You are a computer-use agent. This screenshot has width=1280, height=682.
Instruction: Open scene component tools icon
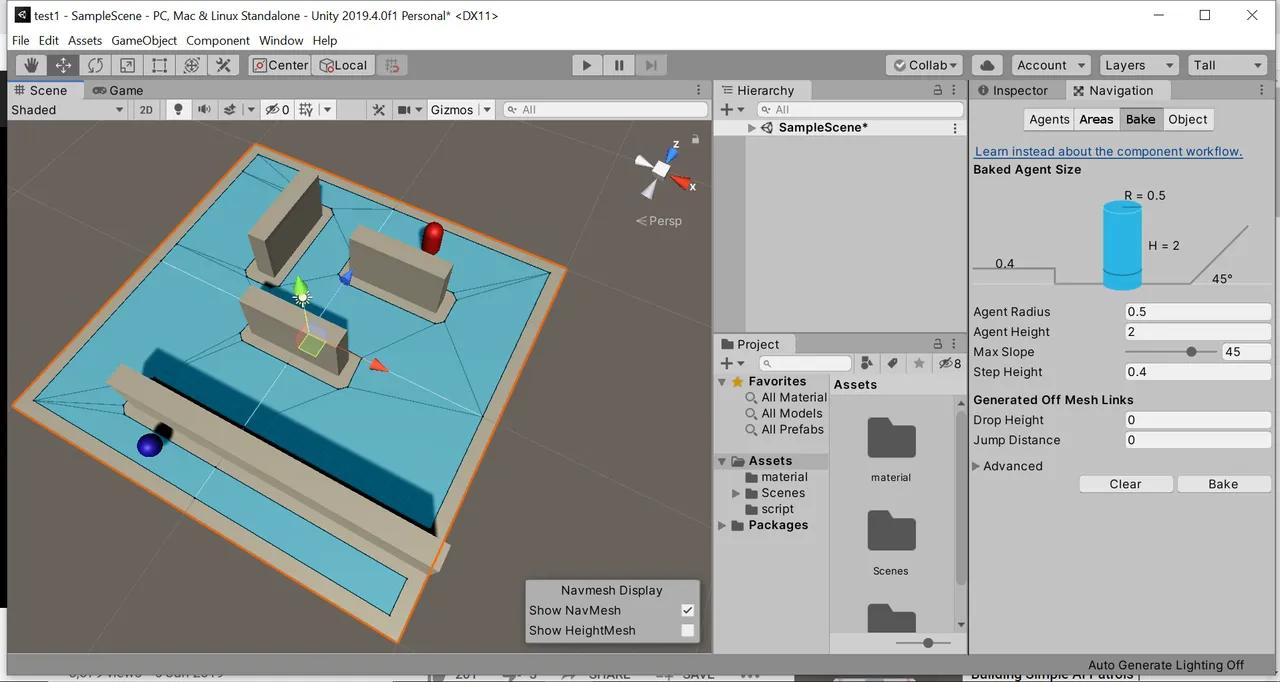coord(378,110)
